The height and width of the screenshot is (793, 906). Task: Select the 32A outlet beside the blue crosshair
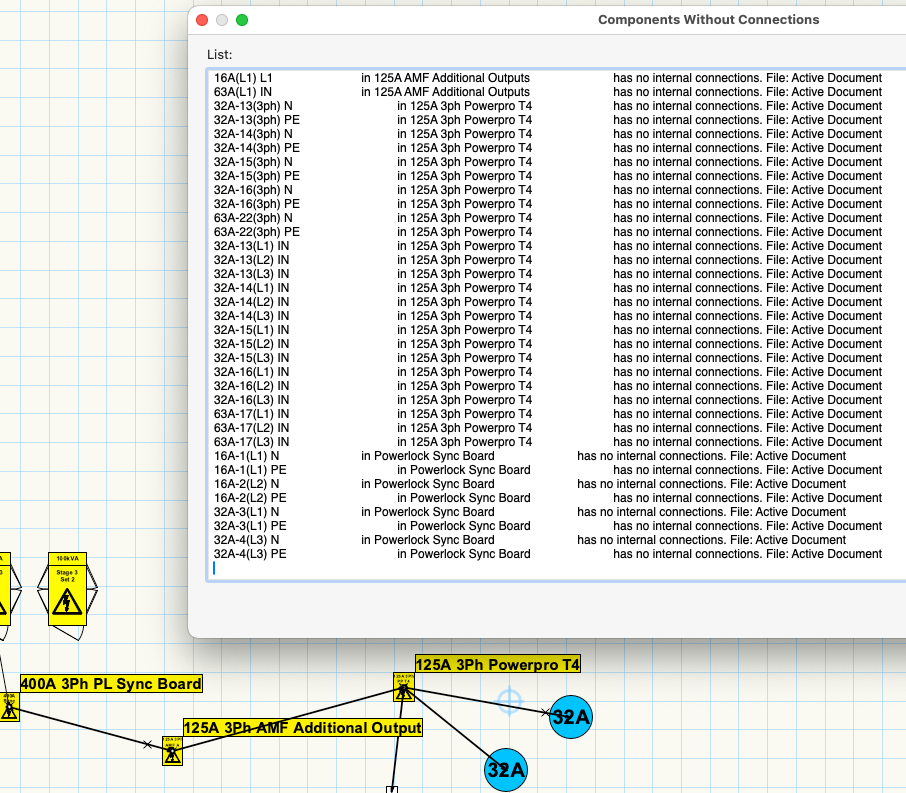[570, 716]
